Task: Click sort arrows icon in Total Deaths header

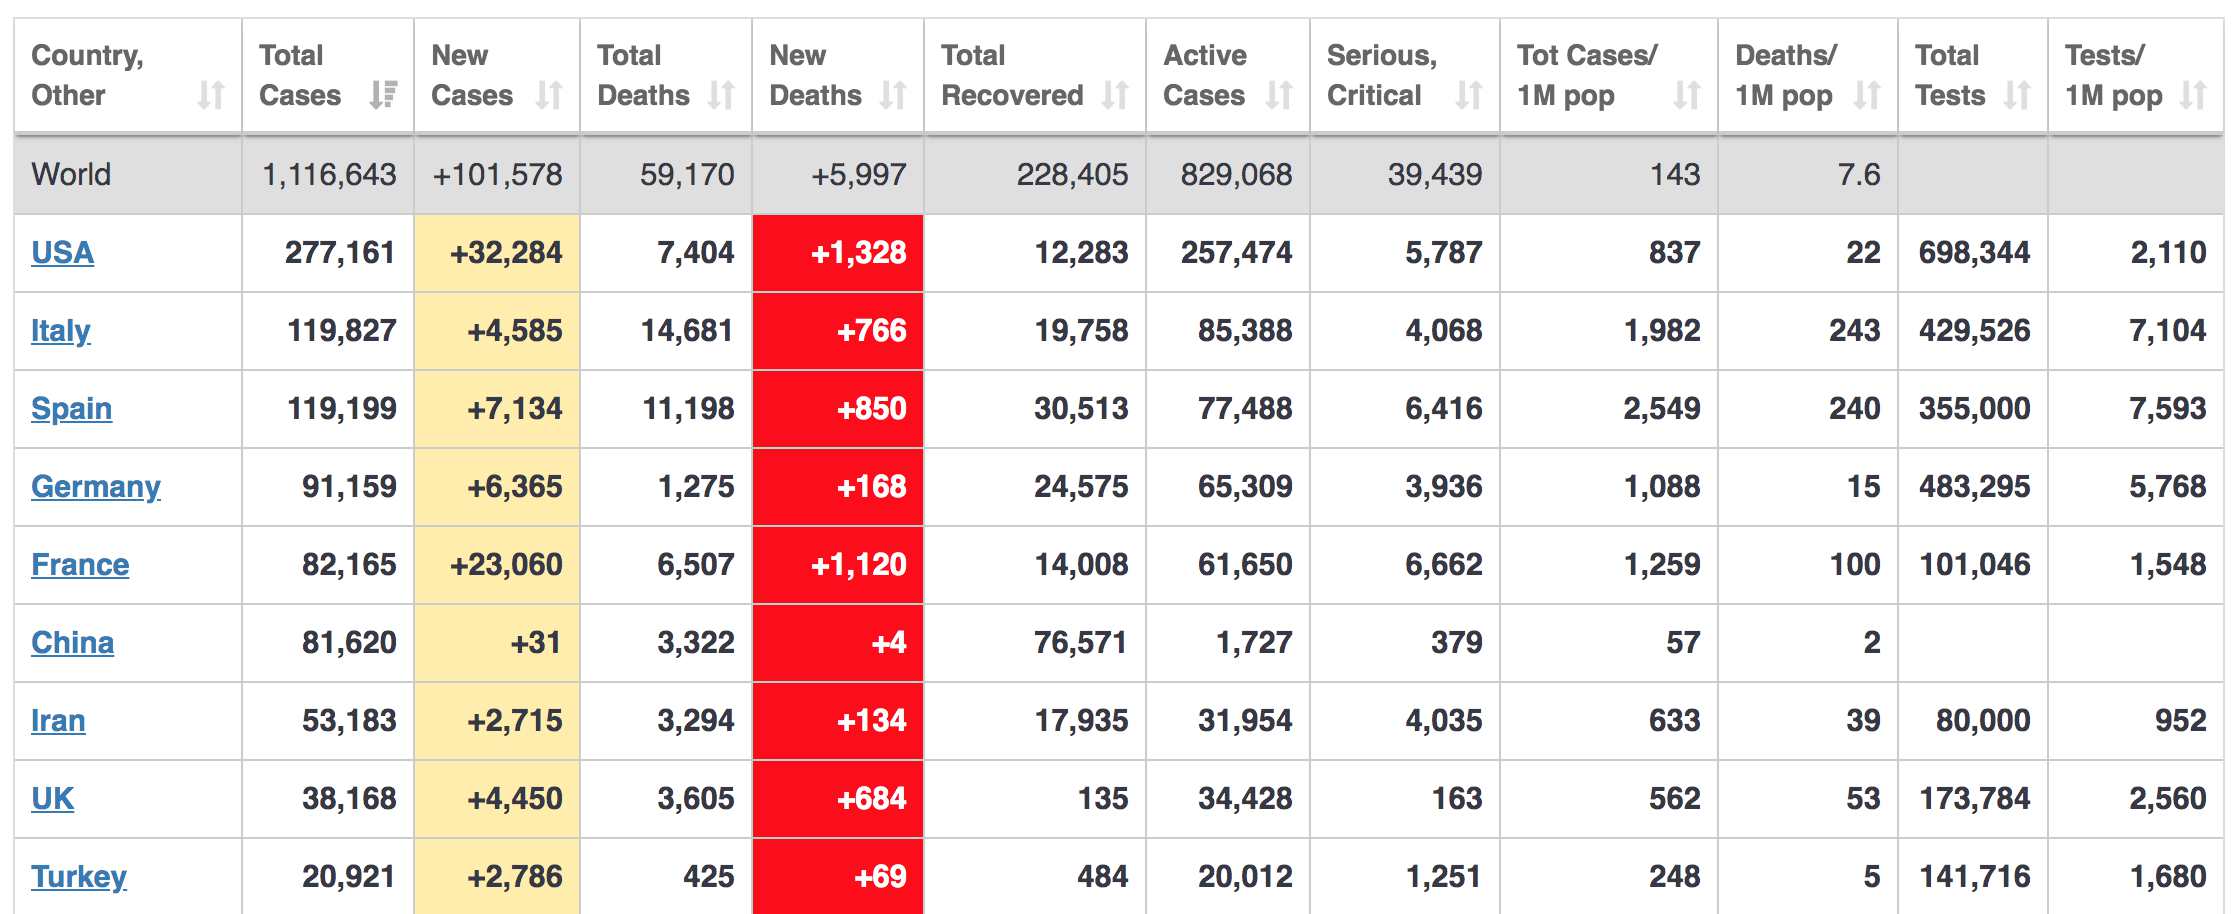Action: click(721, 95)
